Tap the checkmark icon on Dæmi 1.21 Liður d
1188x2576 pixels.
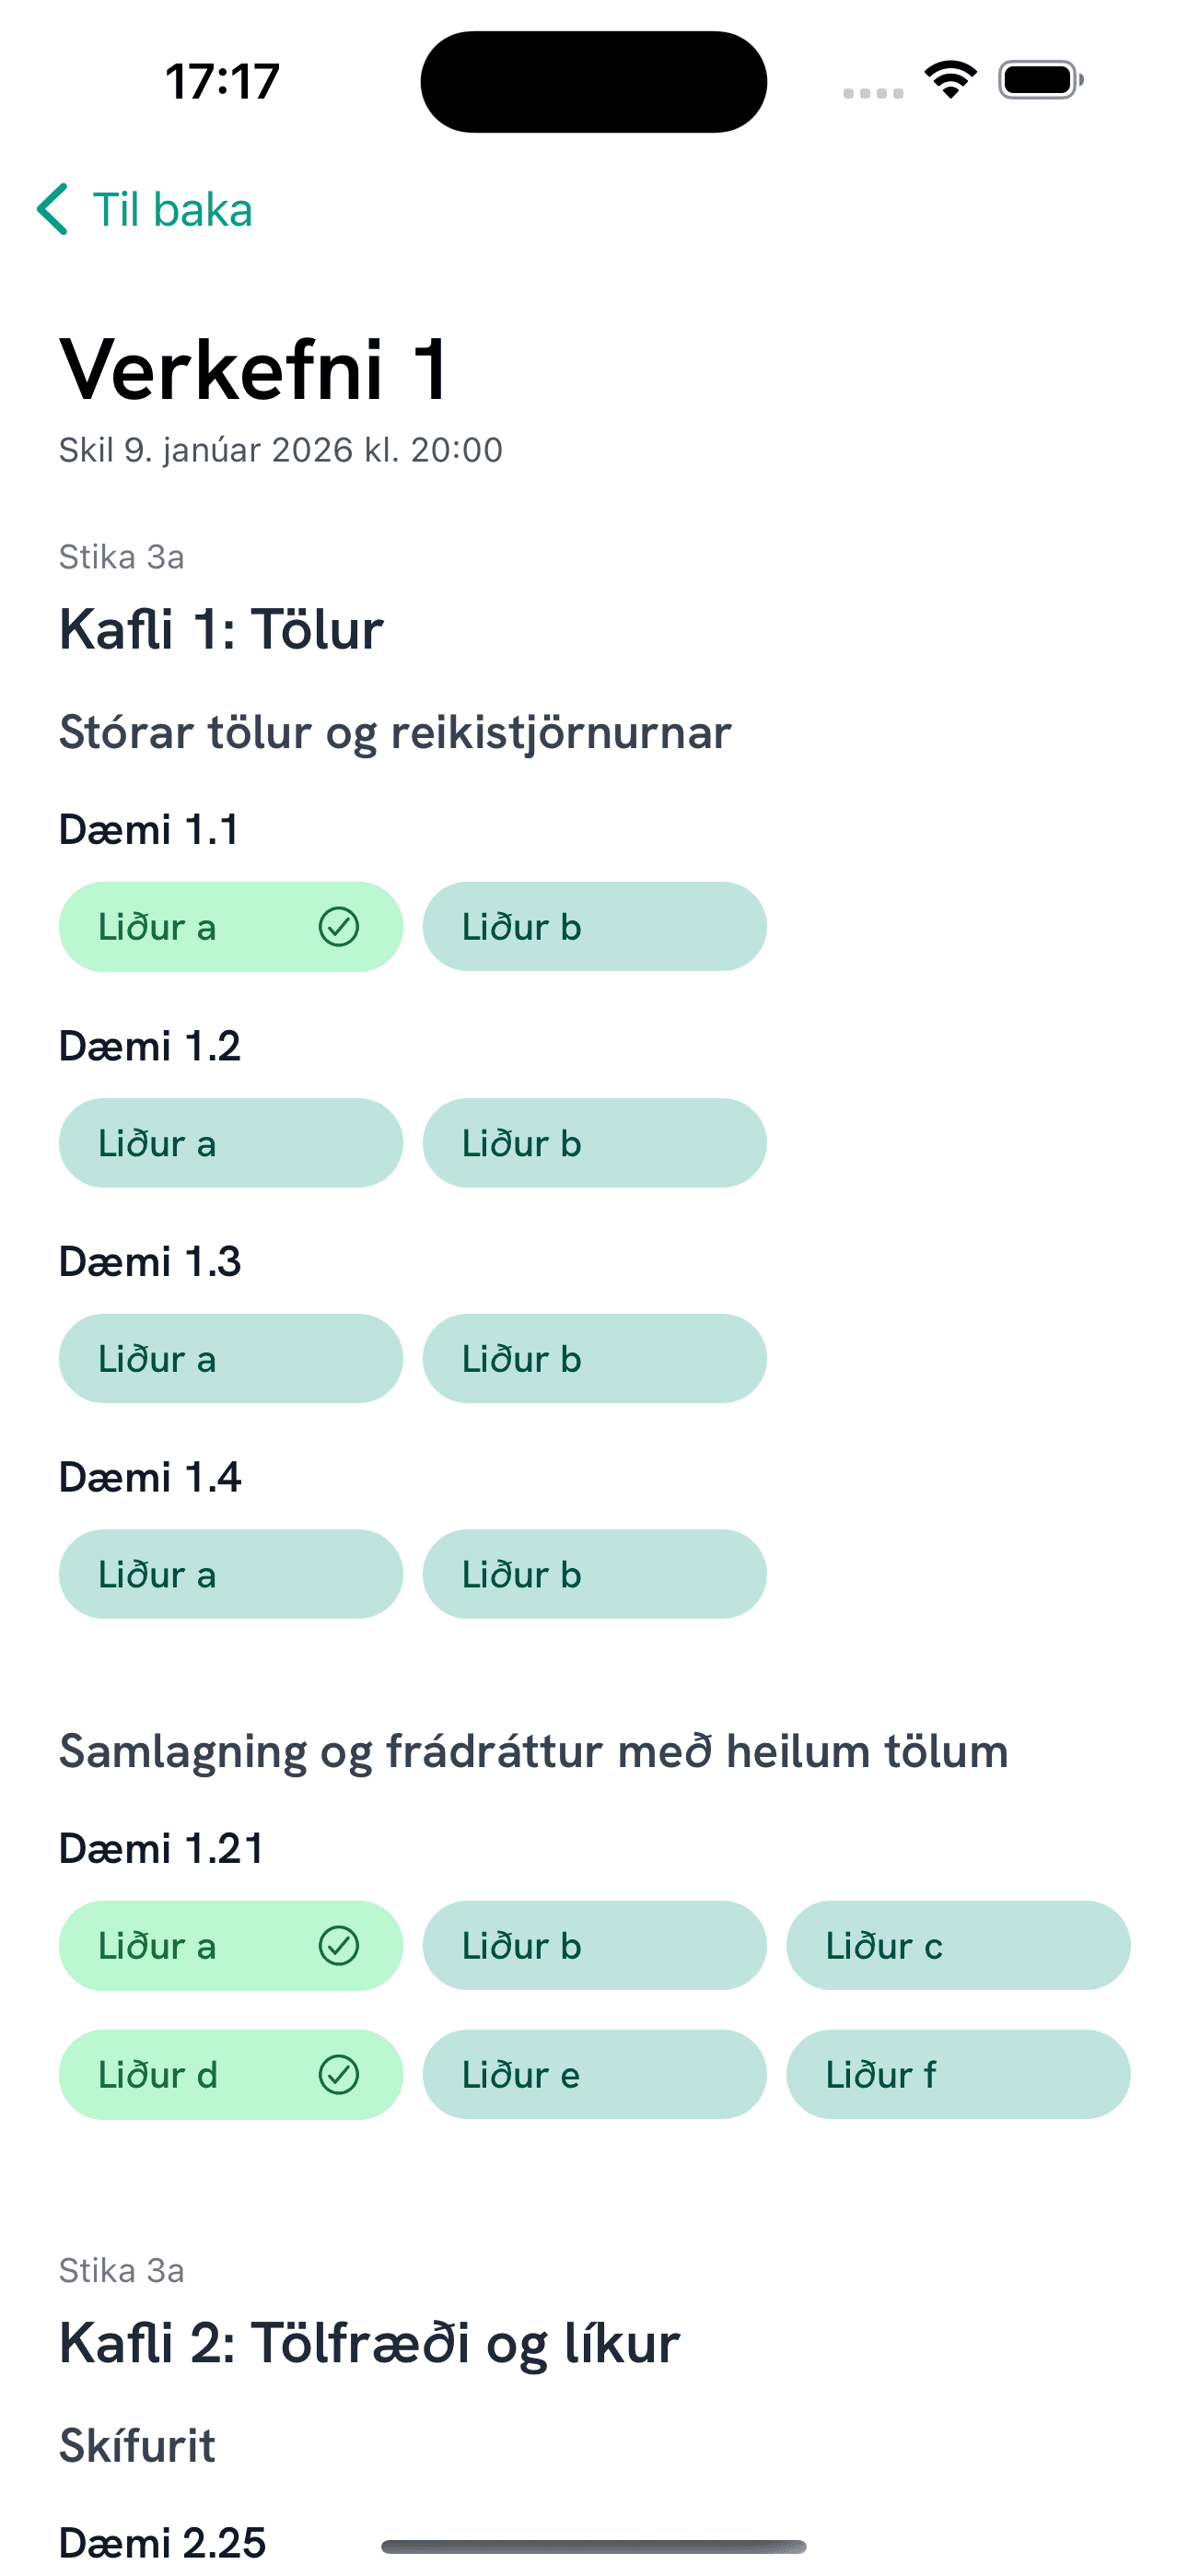(339, 2075)
